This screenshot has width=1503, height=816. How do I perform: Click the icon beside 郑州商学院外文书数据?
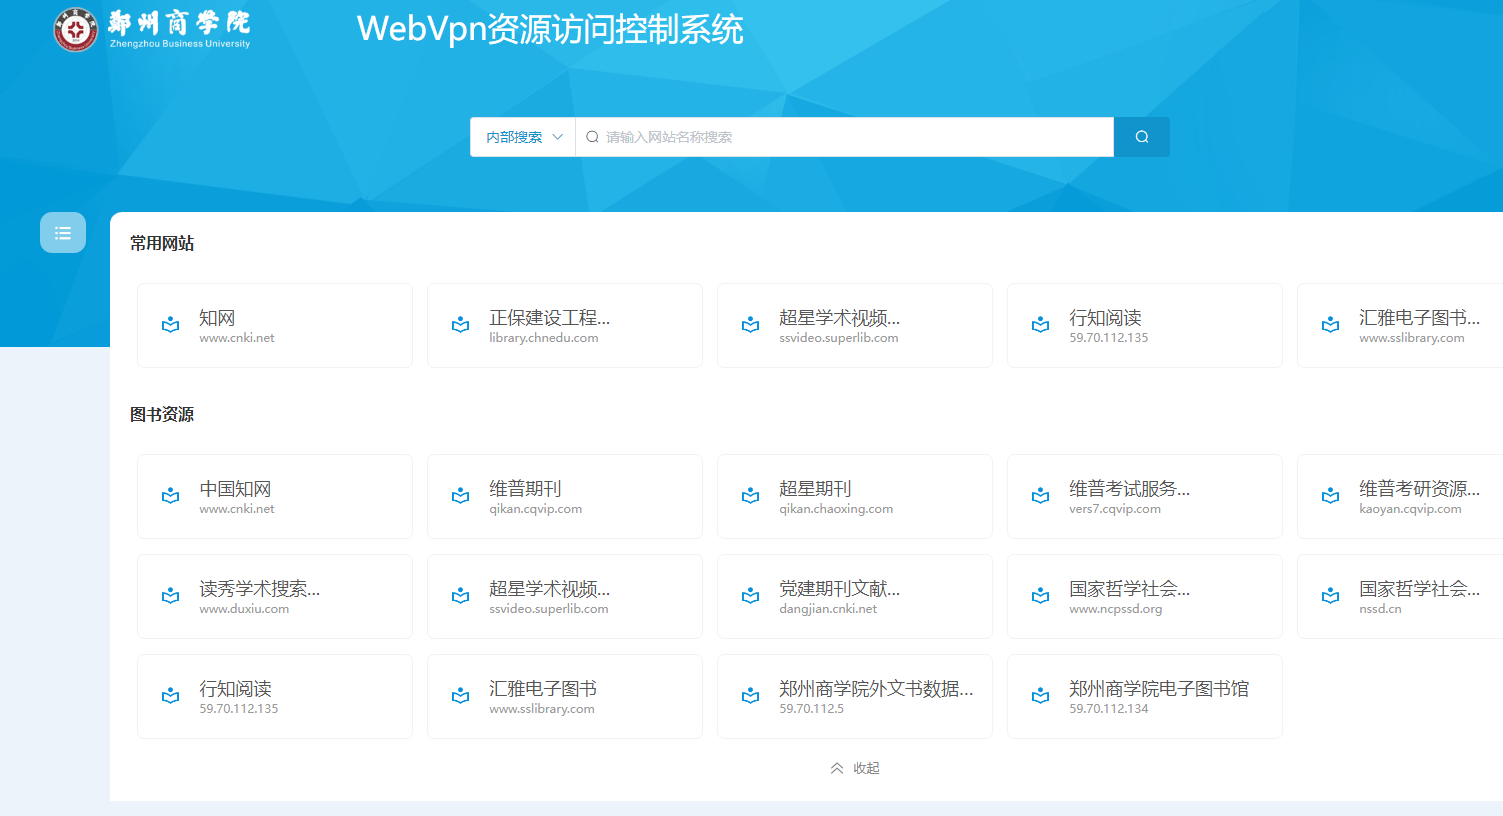coord(751,696)
